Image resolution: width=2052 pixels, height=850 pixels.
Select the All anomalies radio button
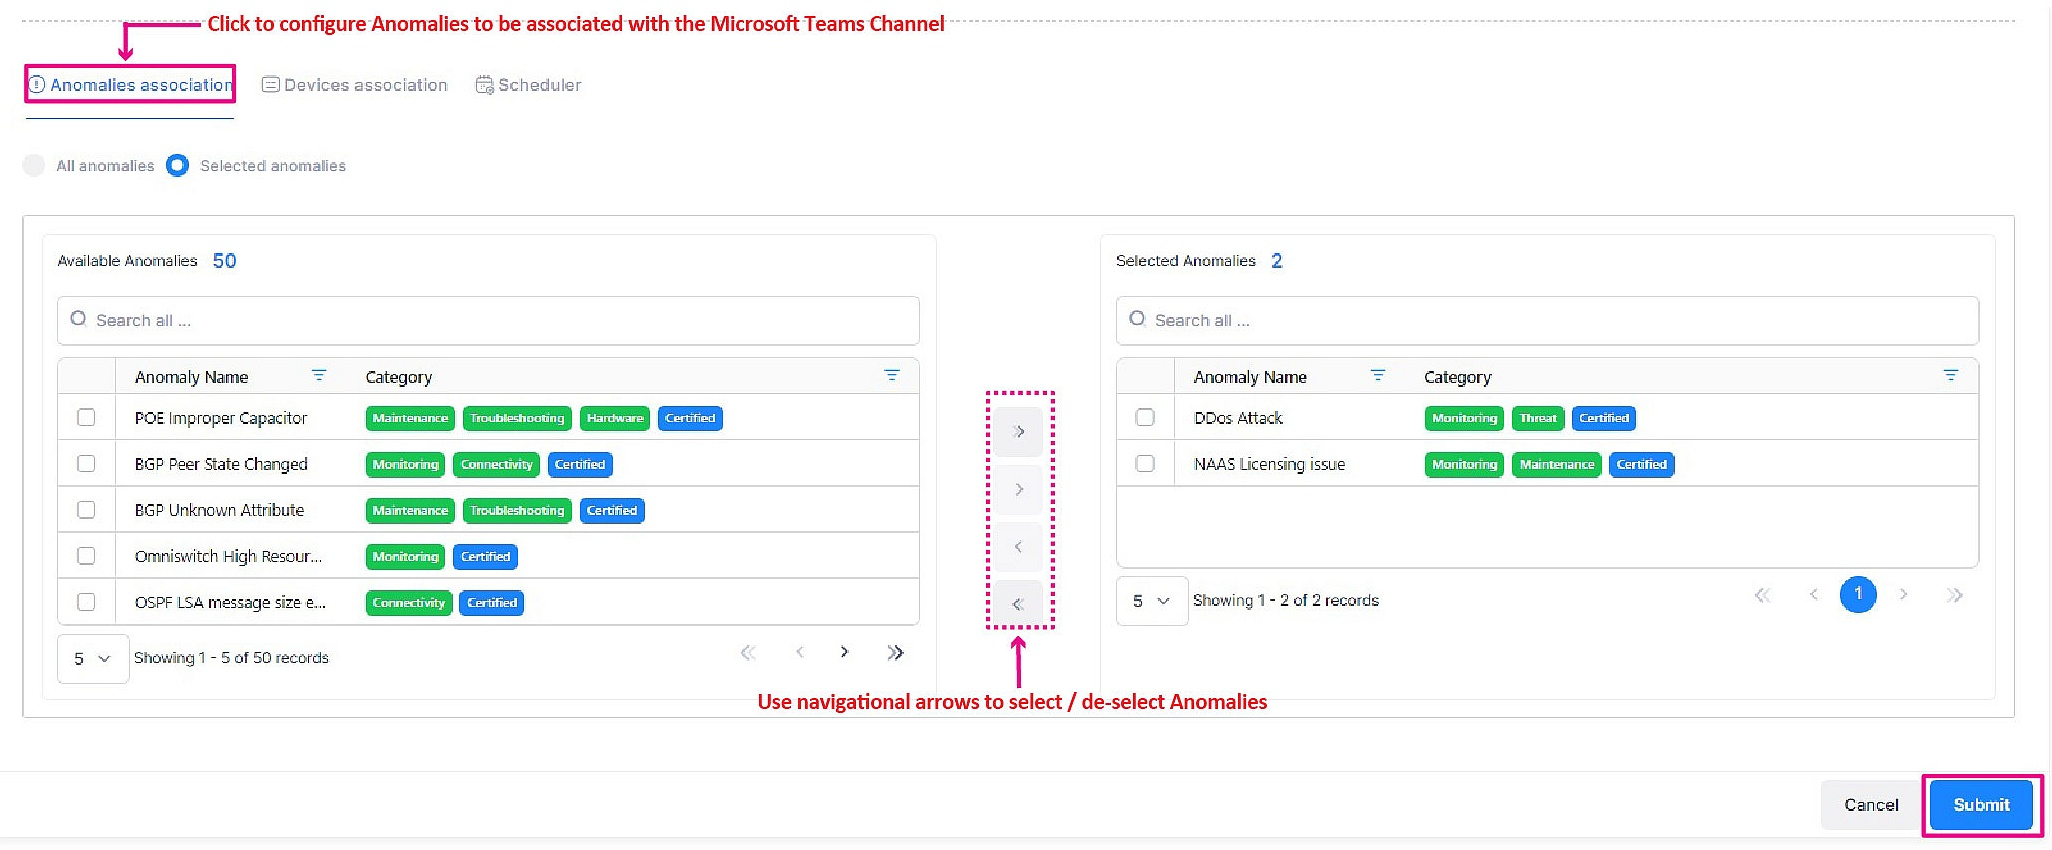pyautogui.click(x=35, y=166)
